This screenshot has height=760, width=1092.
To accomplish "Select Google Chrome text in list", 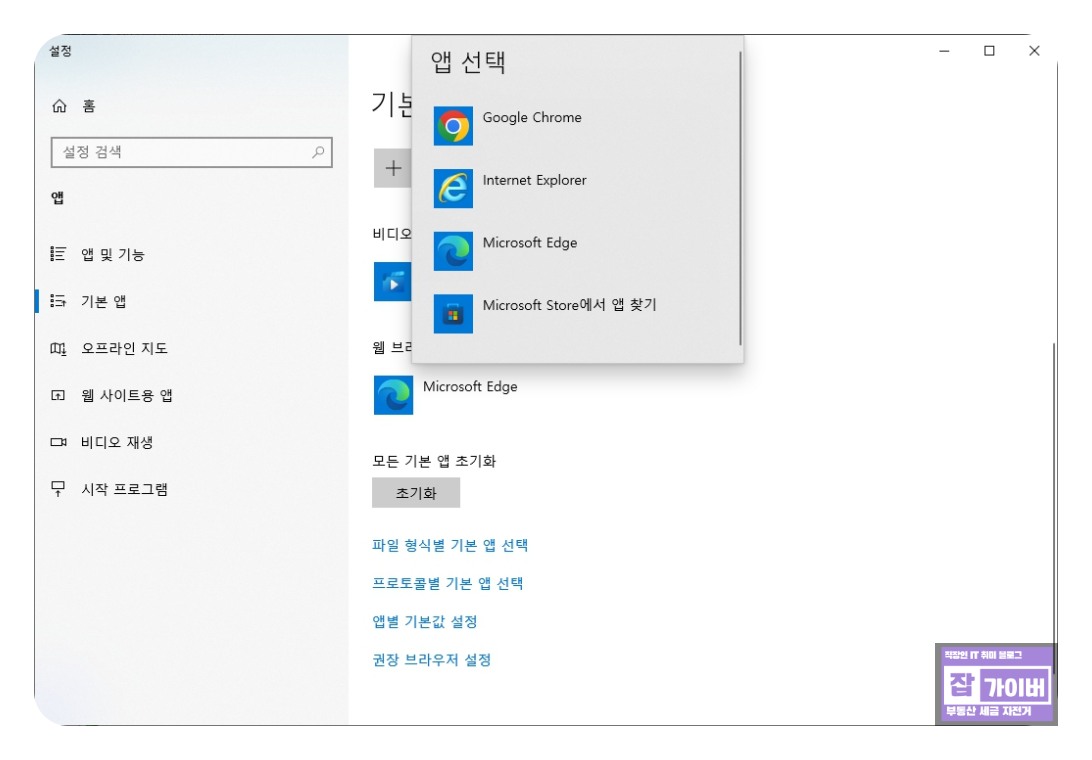I will (532, 117).
